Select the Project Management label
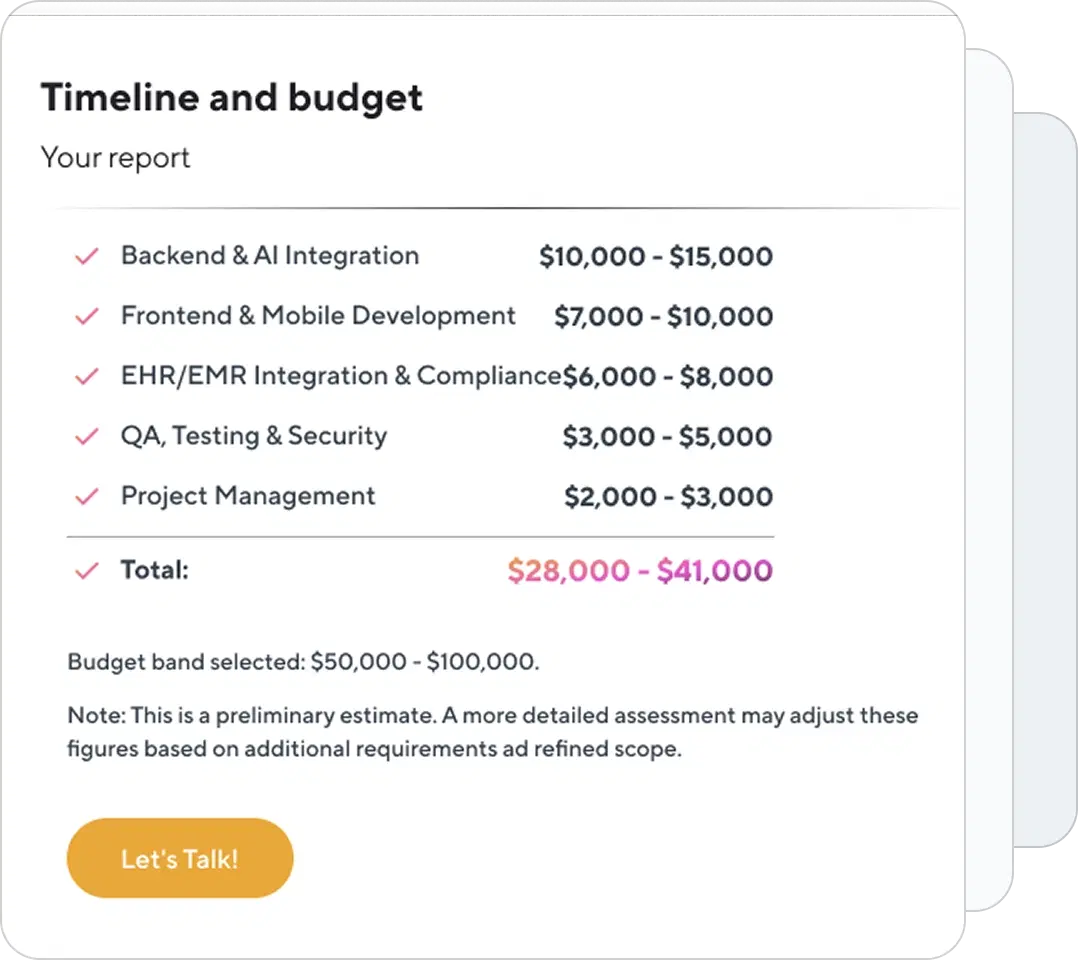The height and width of the screenshot is (960, 1078). pos(248,496)
